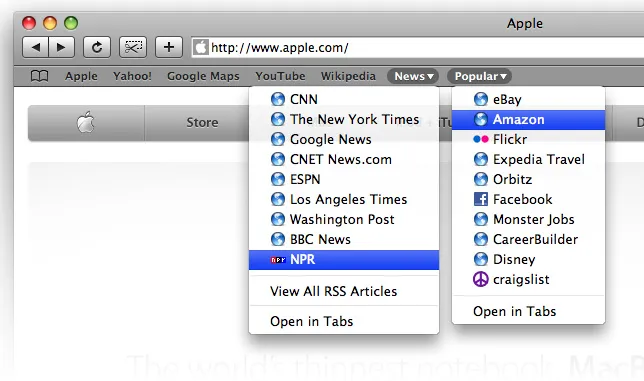
Task: Choose BBC News menu entry
Action: [x=344, y=239]
